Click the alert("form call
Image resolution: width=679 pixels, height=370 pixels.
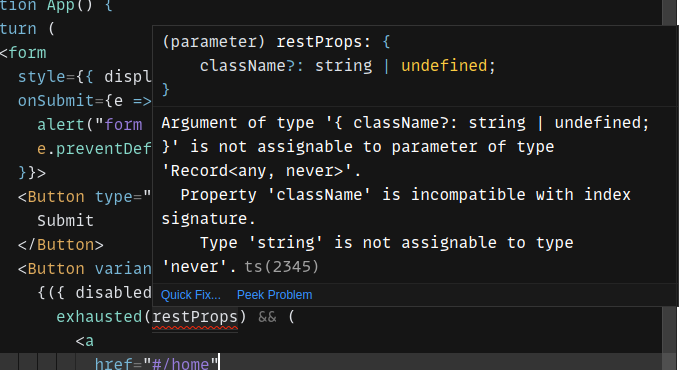pyautogui.click(x=90, y=125)
